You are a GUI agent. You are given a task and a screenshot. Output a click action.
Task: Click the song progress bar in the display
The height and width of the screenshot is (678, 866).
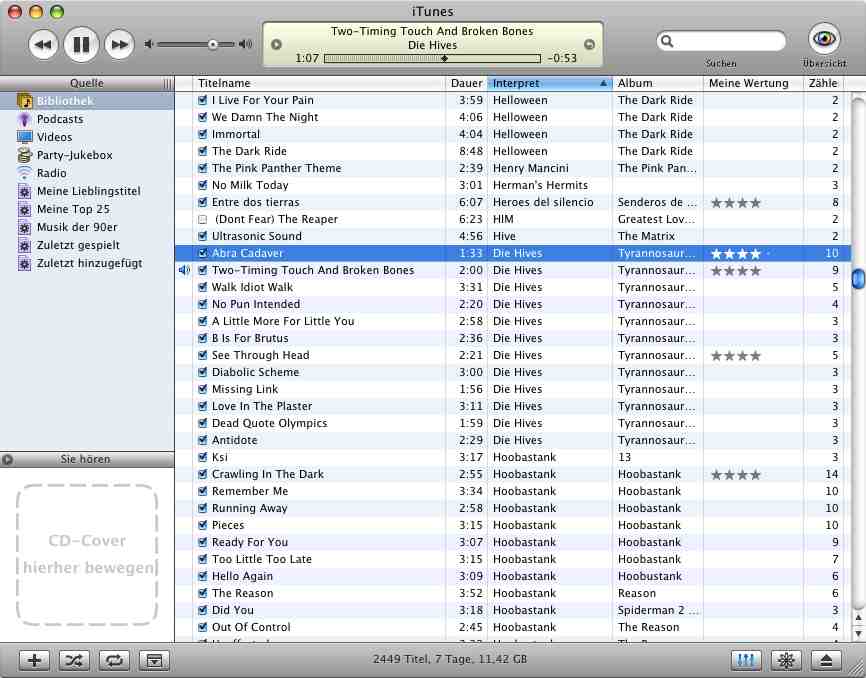tap(432, 58)
